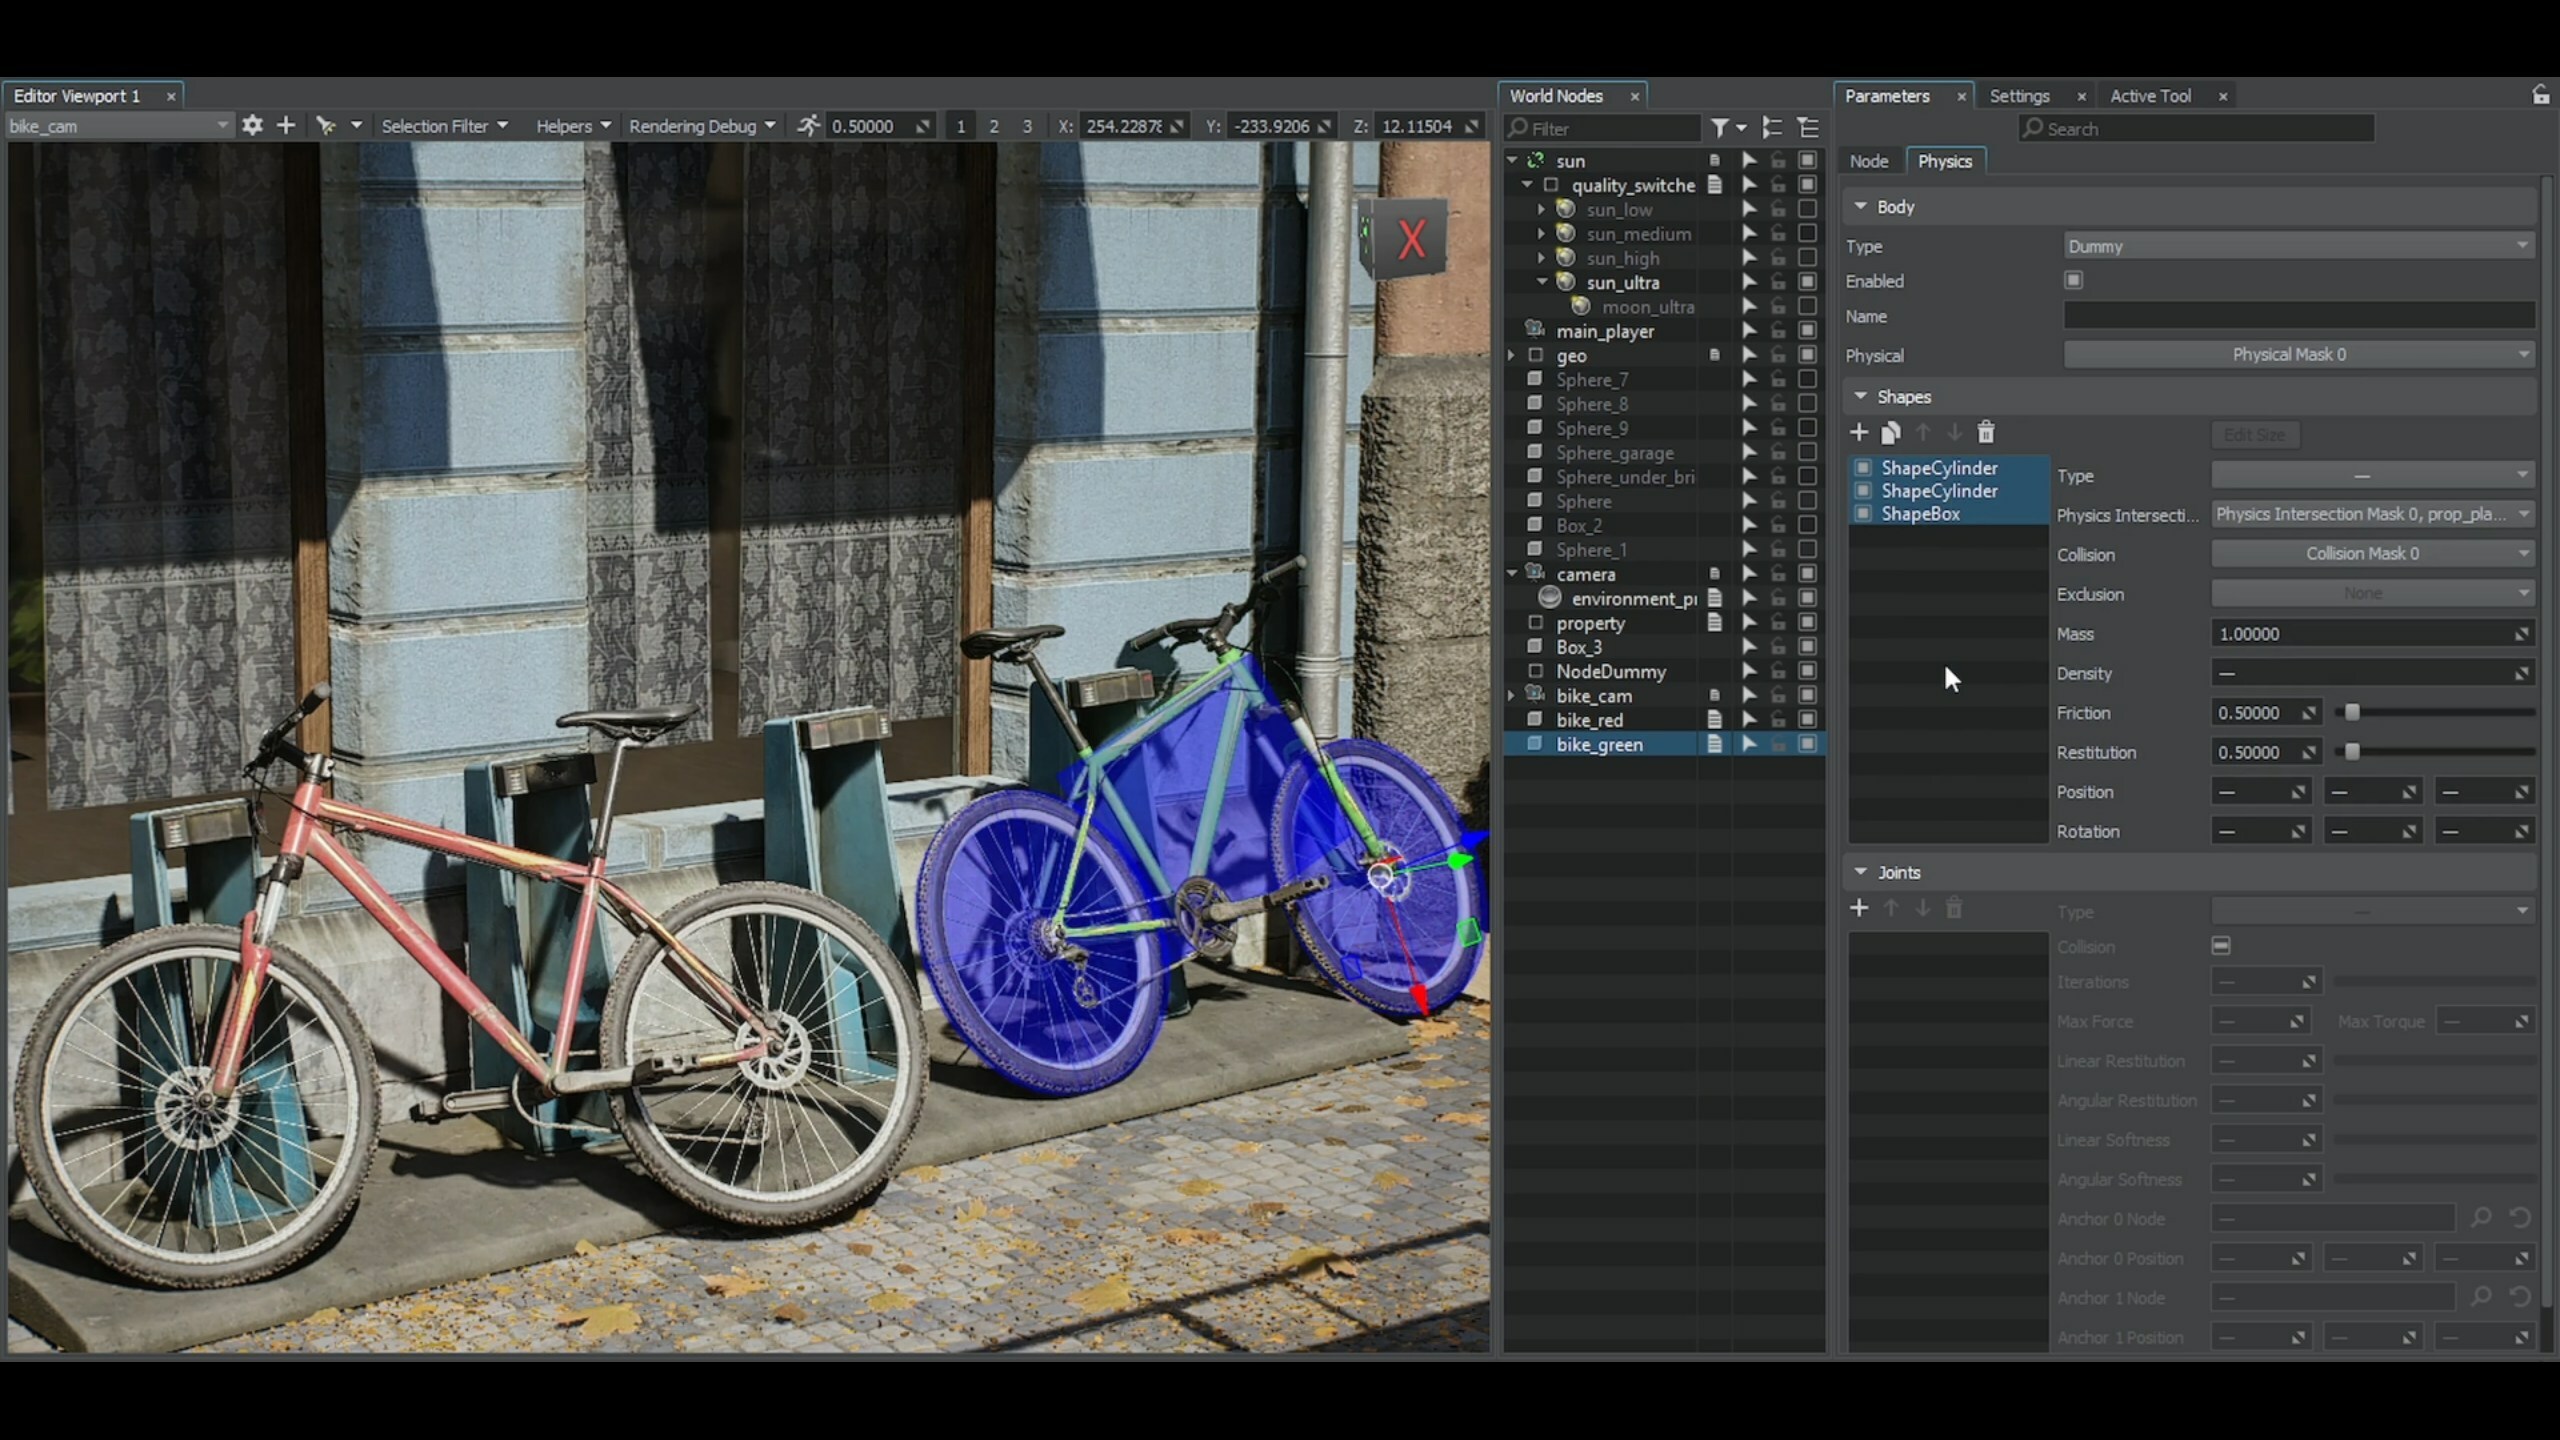Switch to the Node tab

point(1868,161)
